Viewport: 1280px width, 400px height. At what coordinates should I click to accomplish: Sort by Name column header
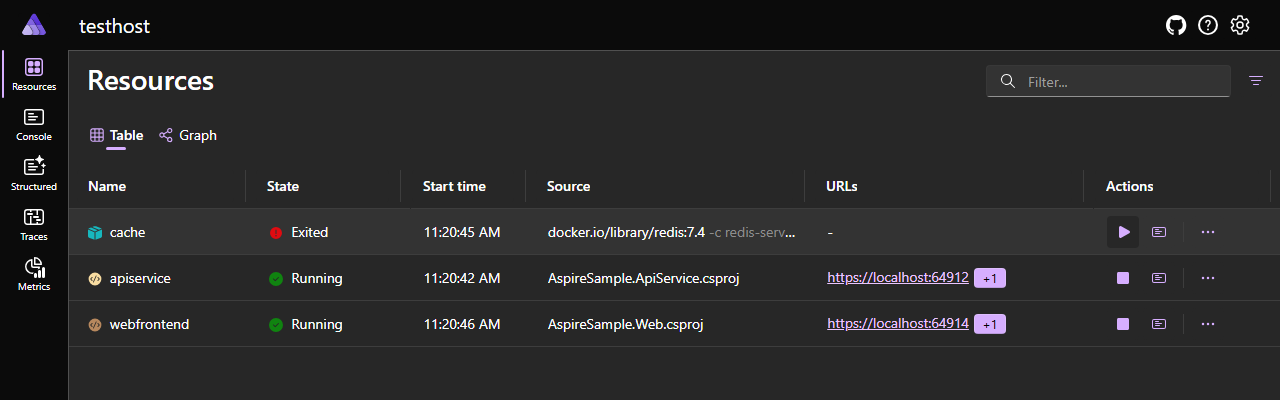point(107,186)
